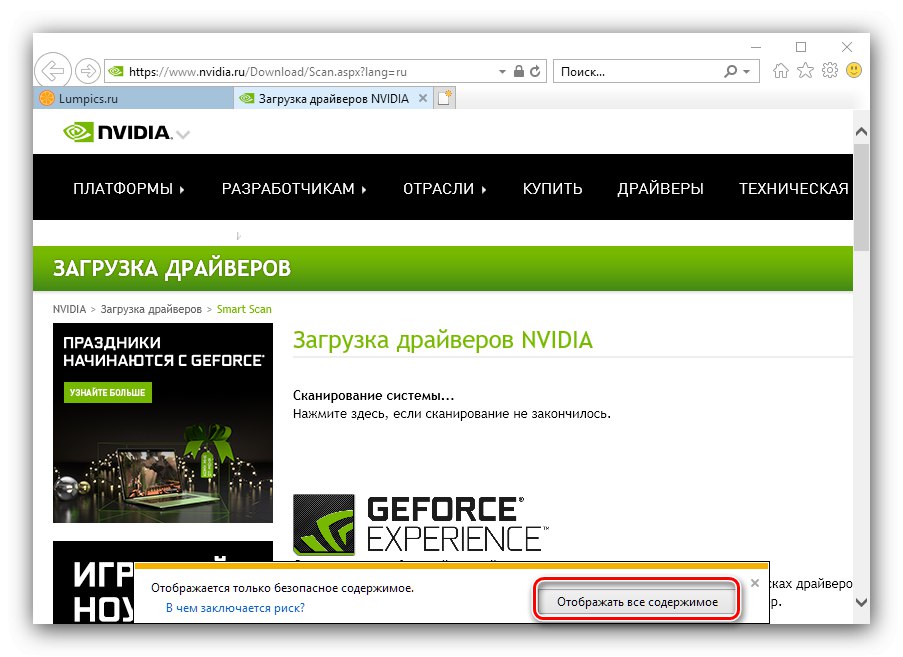
Task: Click the УЗНАЙТЕ БОЛЬШЕ banner button
Action: (x=108, y=393)
